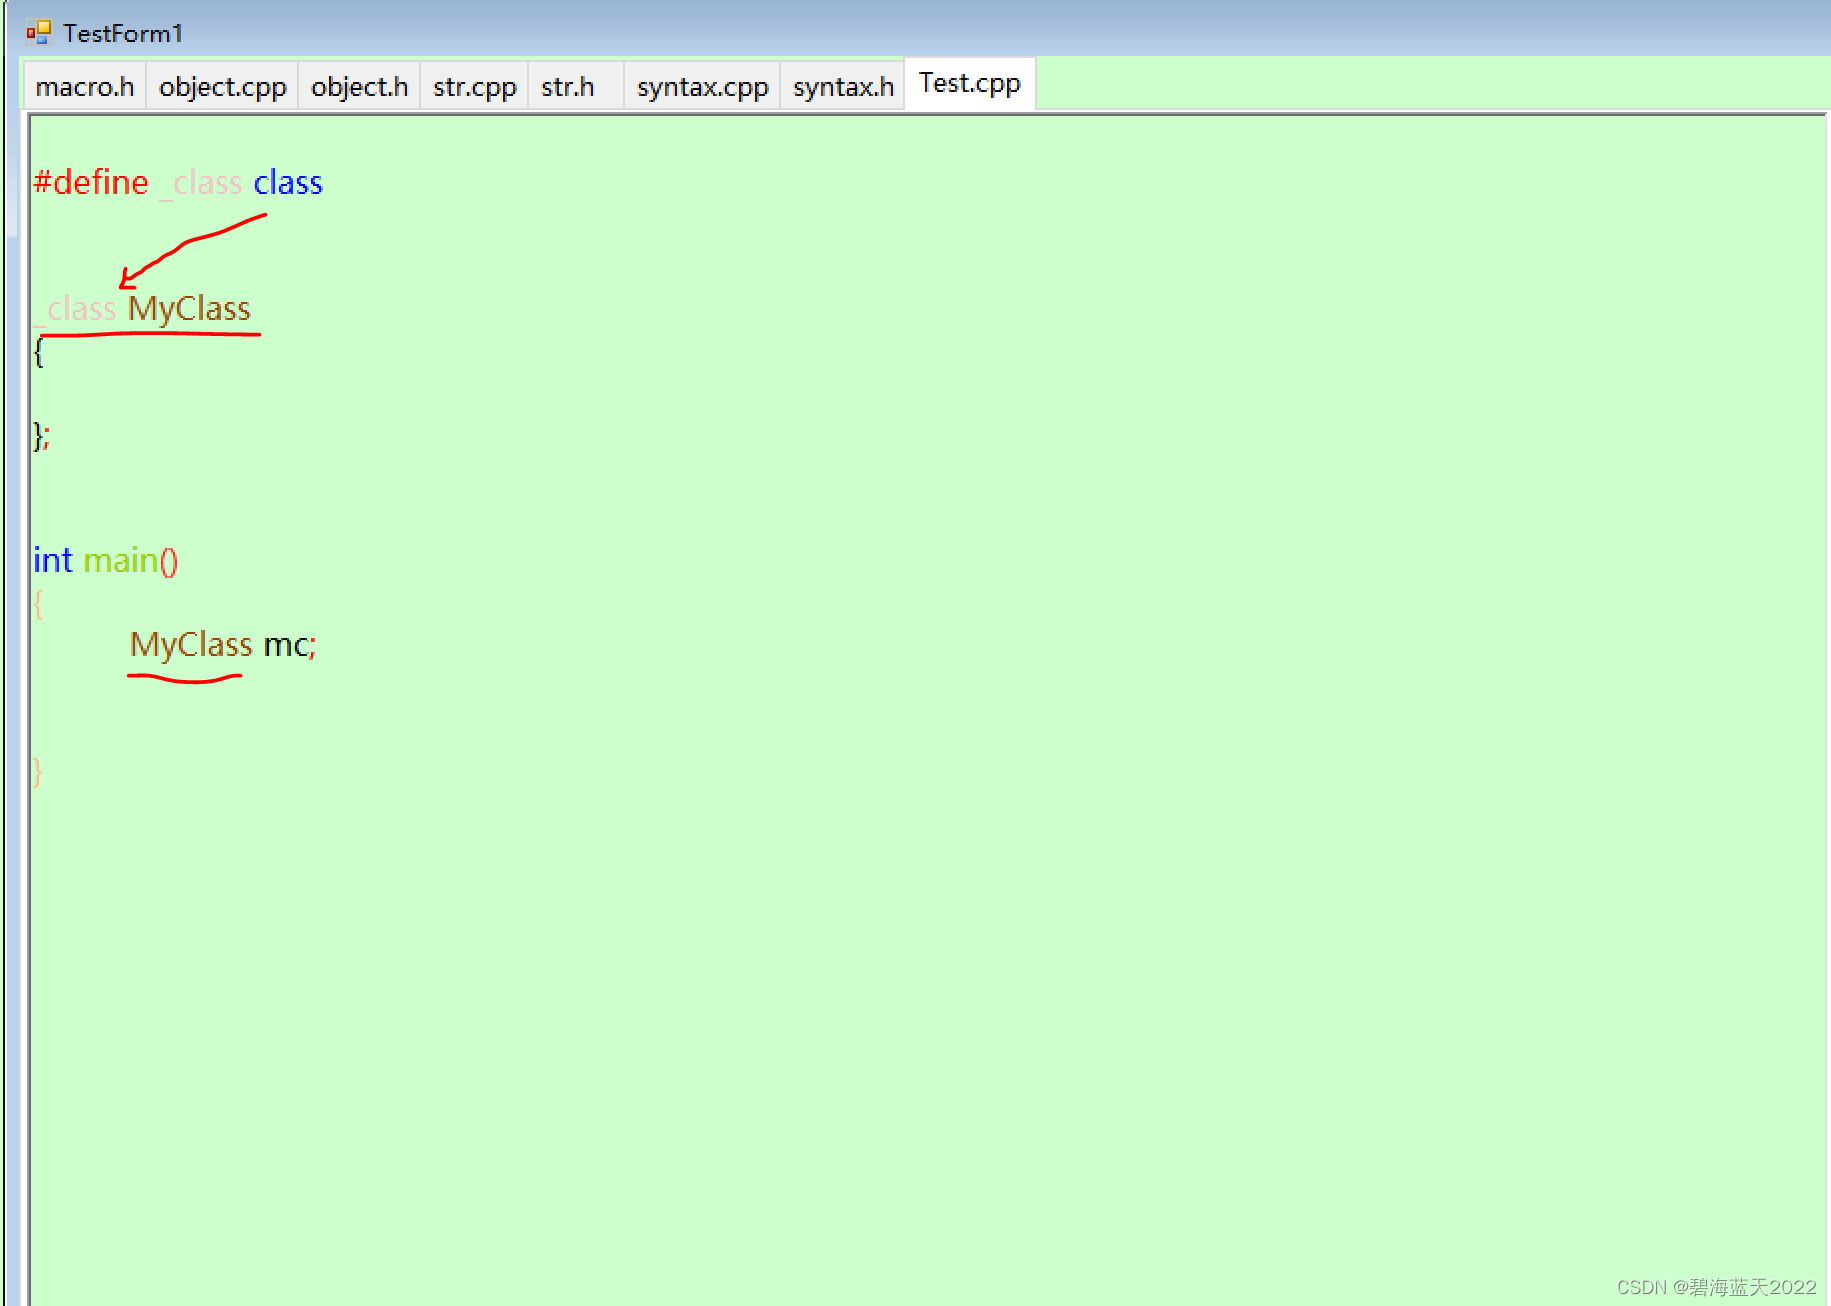Image resolution: width=1831 pixels, height=1306 pixels.
Task: Click the TestForm1 title bar text
Action: coord(123,33)
